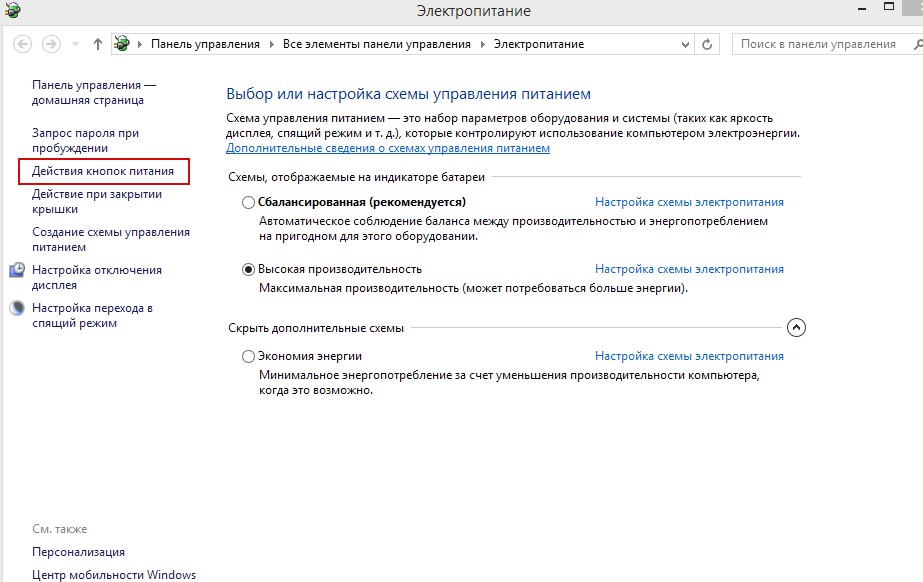Select the 'Высокая производительность' radio button
Viewport: 923px width, 582px height.
249,269
